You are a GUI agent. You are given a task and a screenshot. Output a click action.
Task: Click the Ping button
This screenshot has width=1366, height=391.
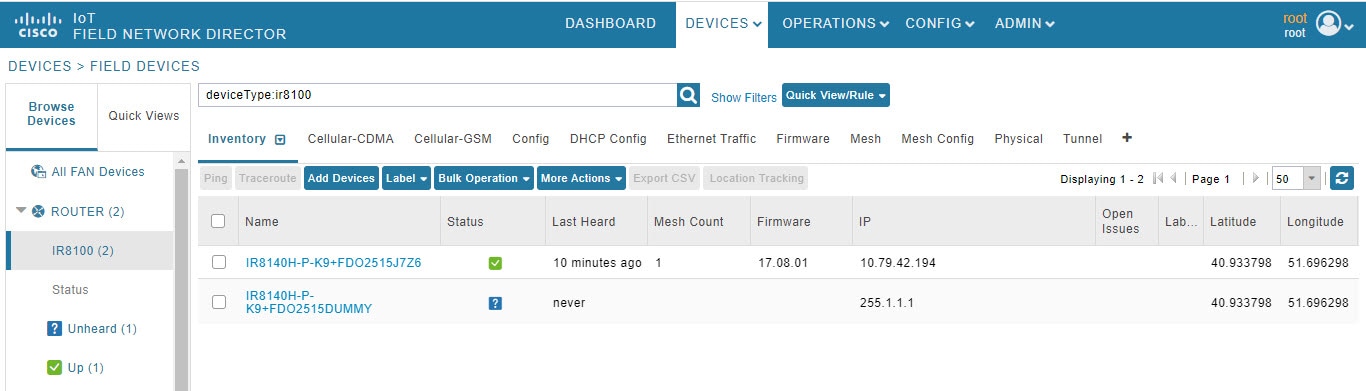click(x=216, y=178)
